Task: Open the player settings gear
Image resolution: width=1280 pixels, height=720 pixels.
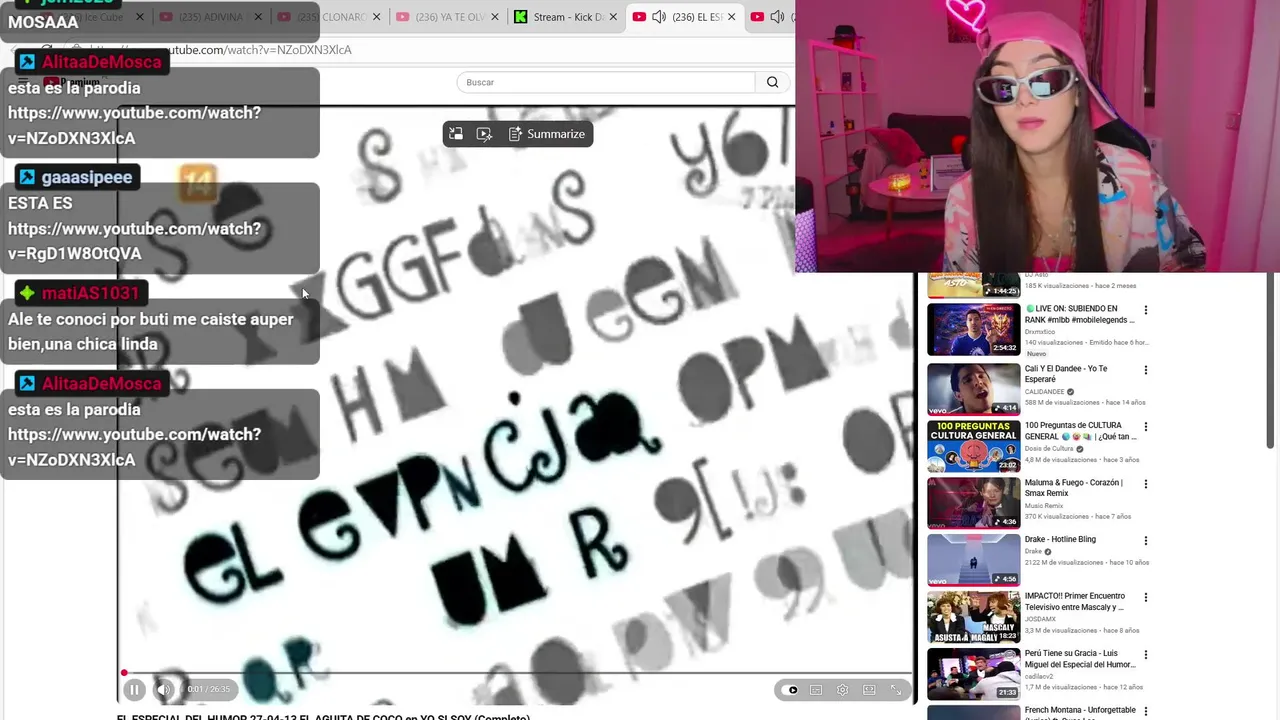Action: (x=842, y=690)
